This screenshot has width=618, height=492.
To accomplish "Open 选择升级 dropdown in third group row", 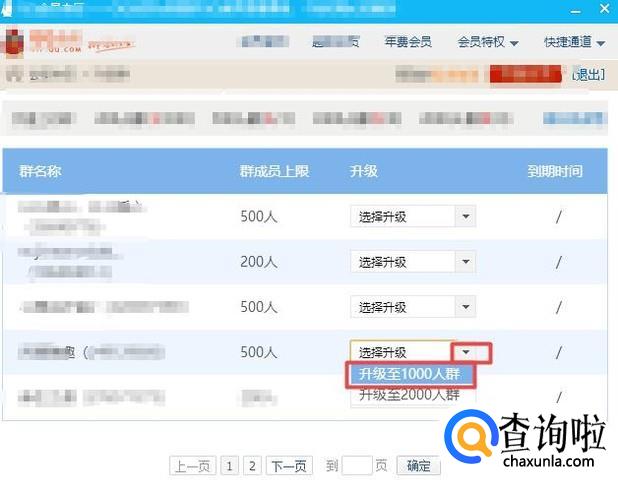I will 412,307.
